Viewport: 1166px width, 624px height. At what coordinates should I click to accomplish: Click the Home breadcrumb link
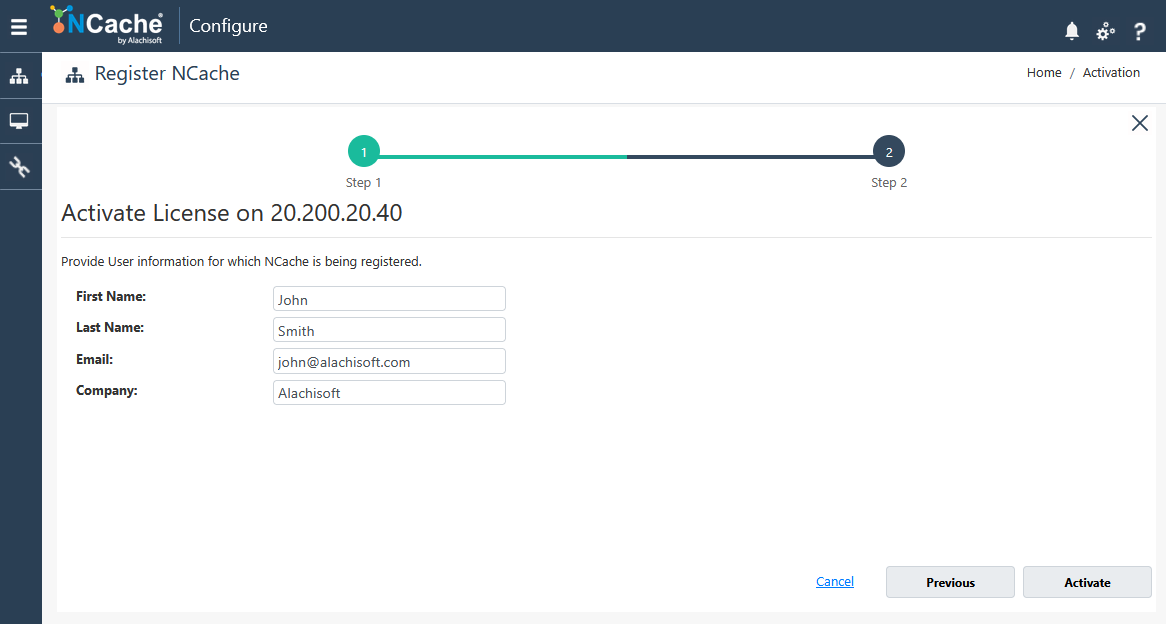1044,73
